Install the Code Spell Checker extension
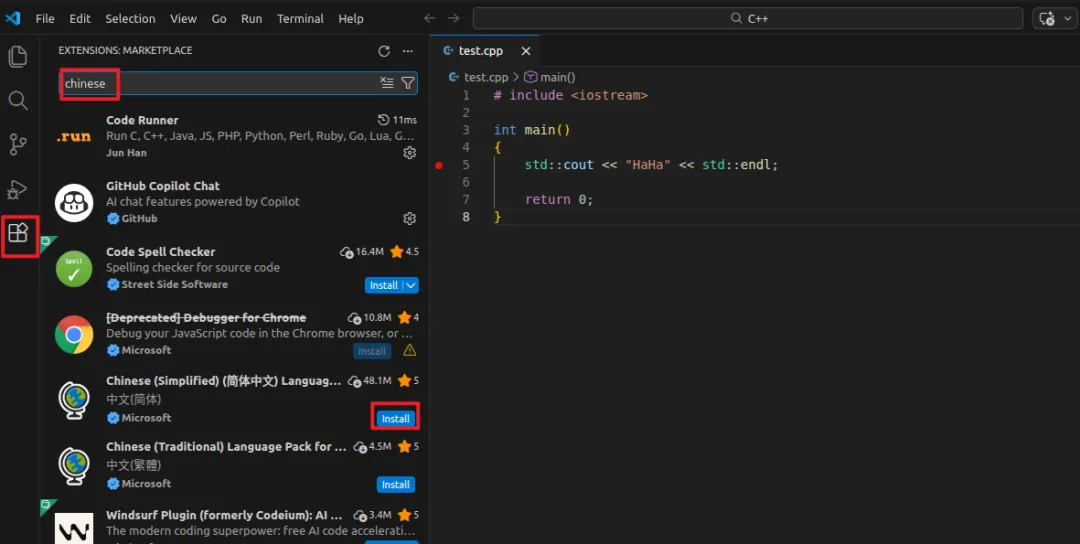Image resolution: width=1080 pixels, height=544 pixels. pos(384,285)
